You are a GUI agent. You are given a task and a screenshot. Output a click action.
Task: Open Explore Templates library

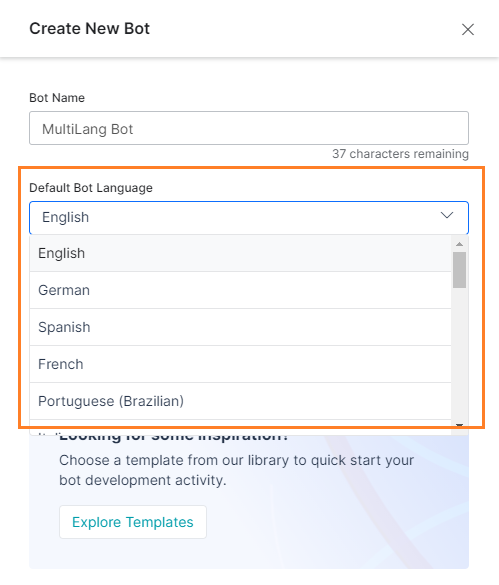coord(133,522)
